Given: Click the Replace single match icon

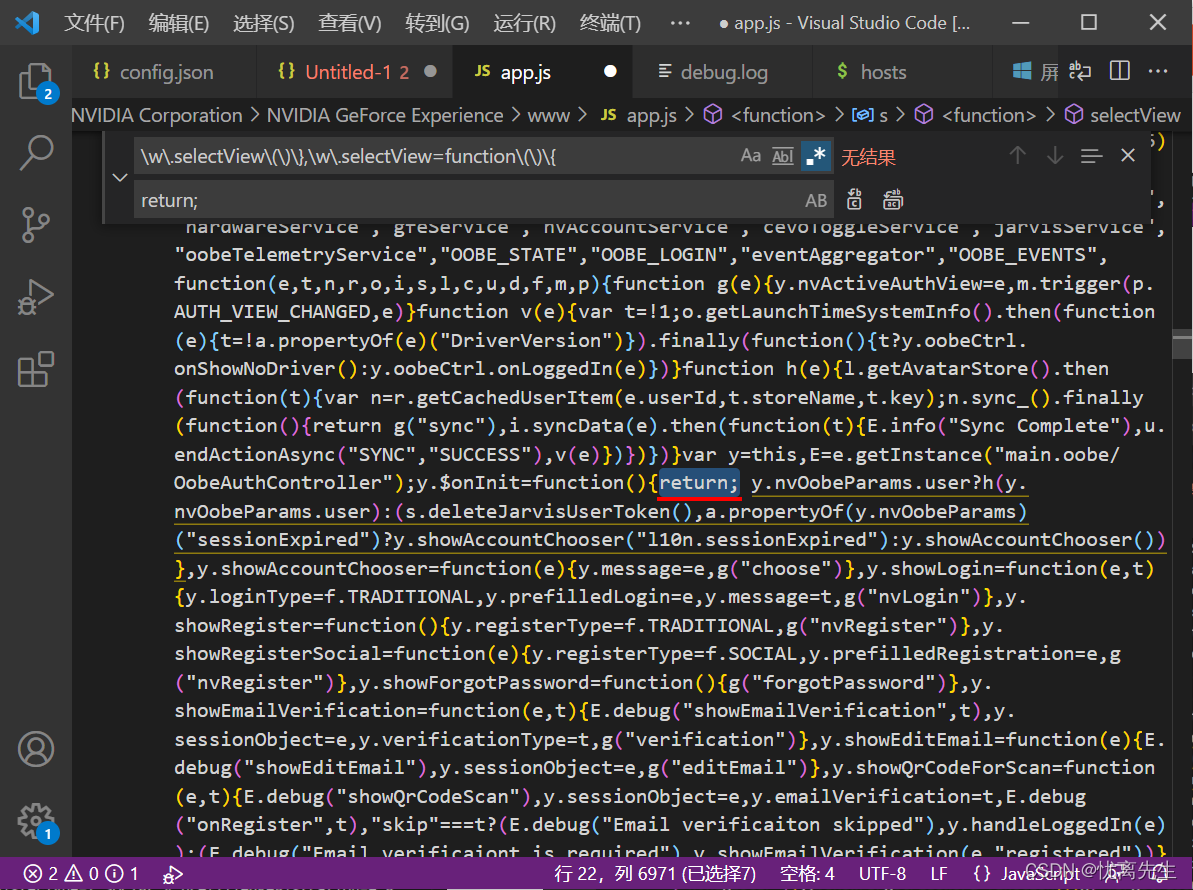Looking at the screenshot, I should point(854,200).
